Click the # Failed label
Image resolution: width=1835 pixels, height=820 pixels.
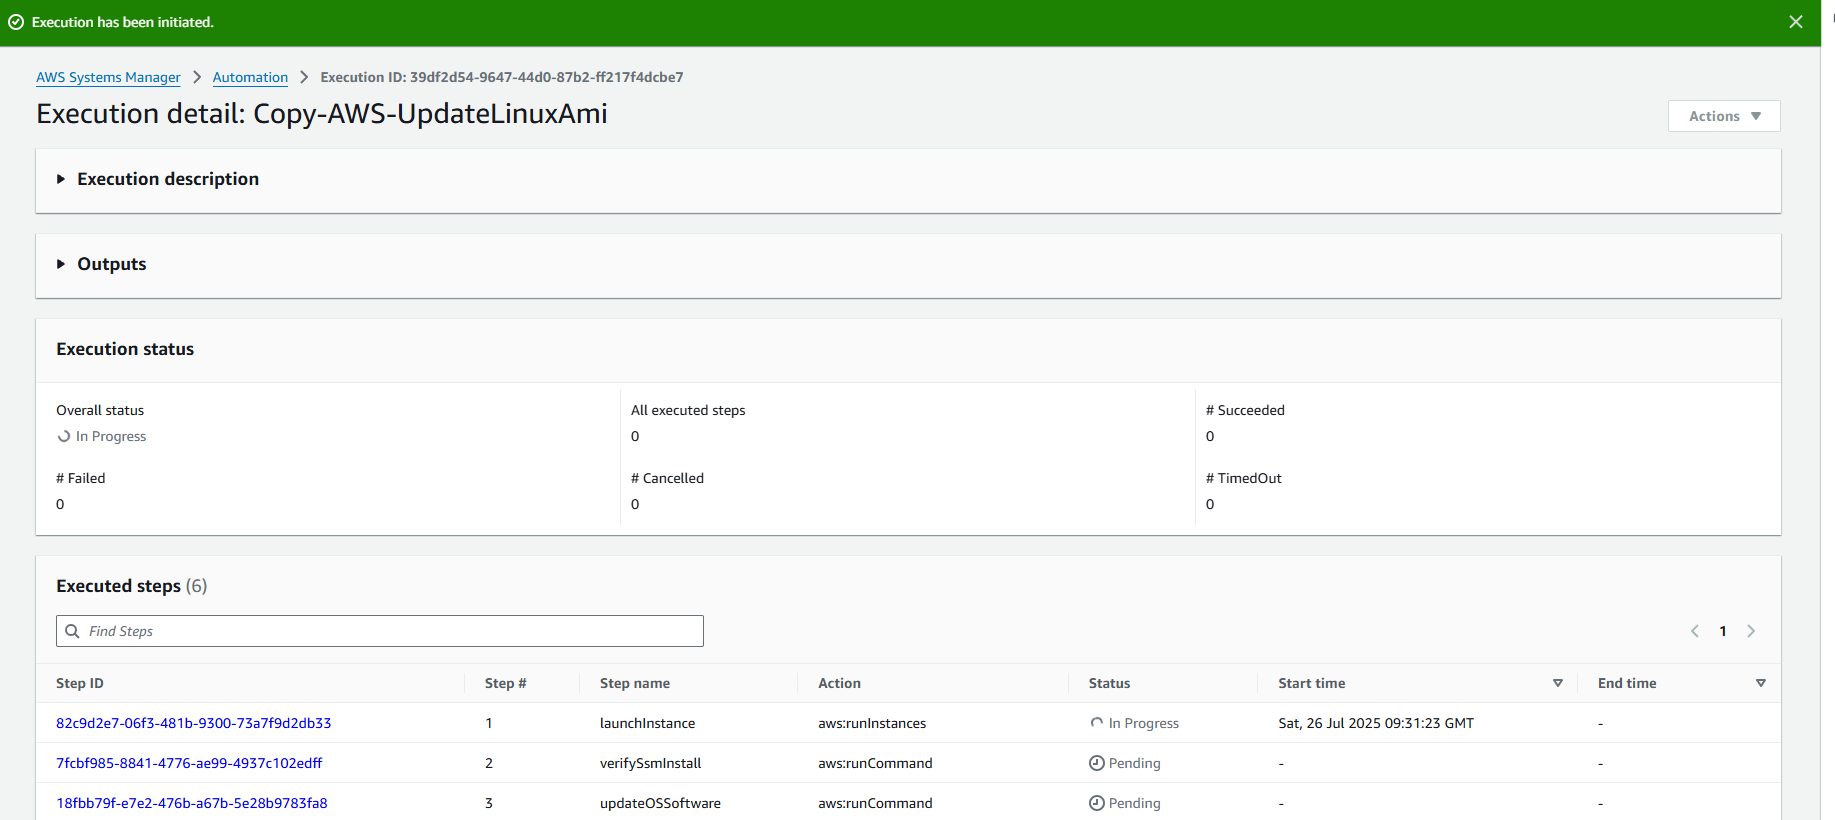(x=81, y=478)
